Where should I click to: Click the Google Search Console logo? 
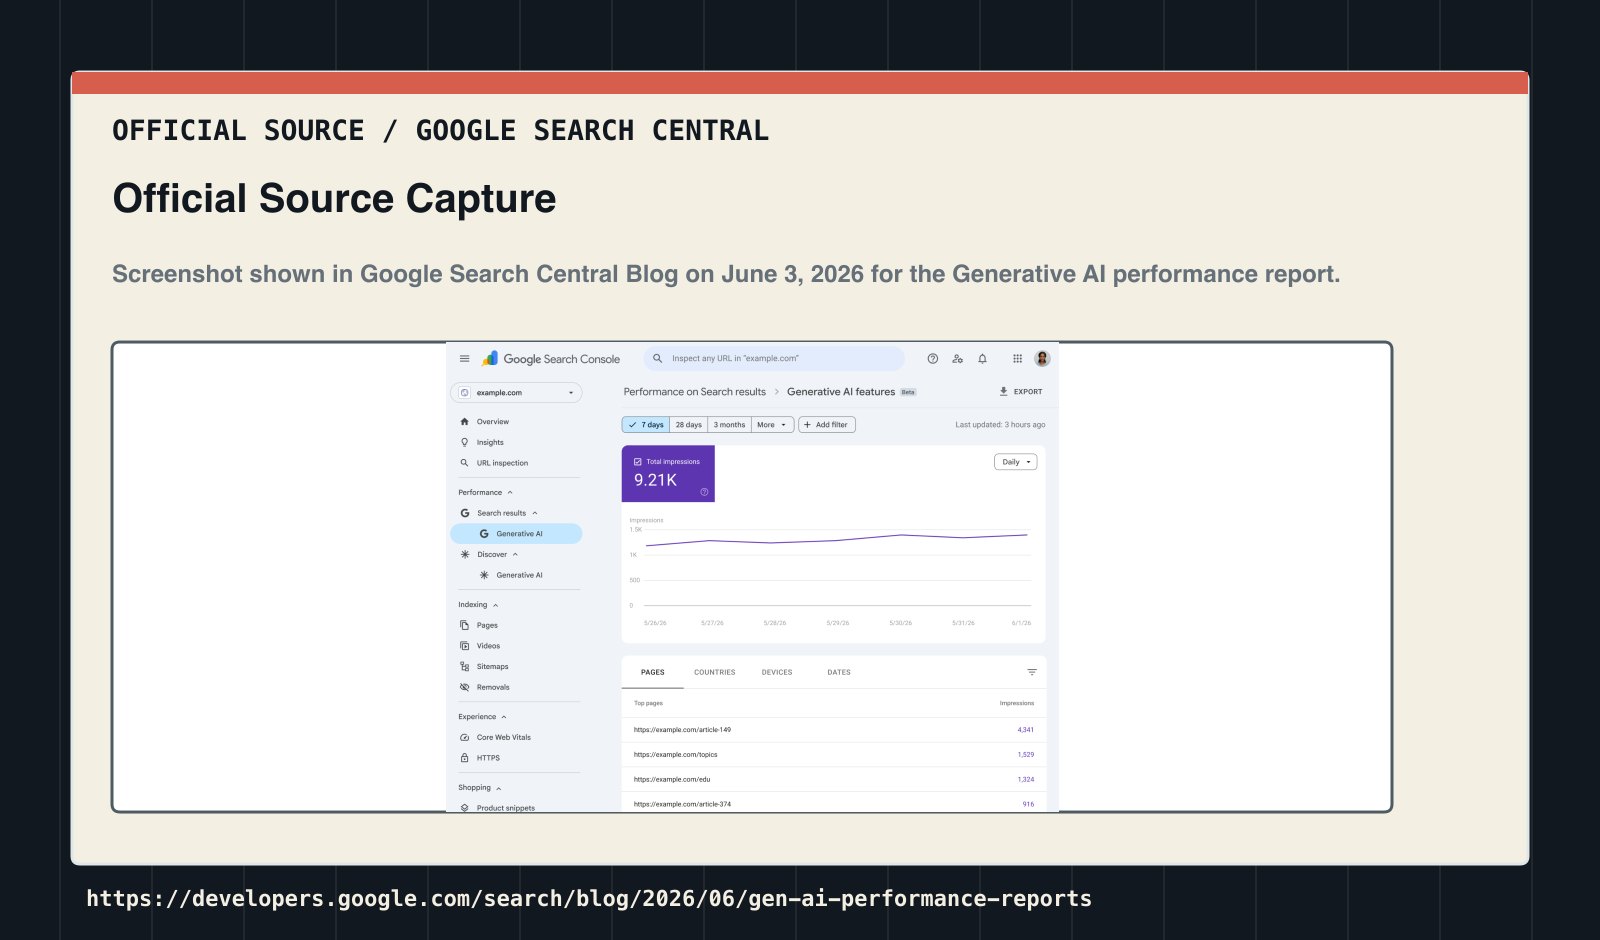(551, 359)
